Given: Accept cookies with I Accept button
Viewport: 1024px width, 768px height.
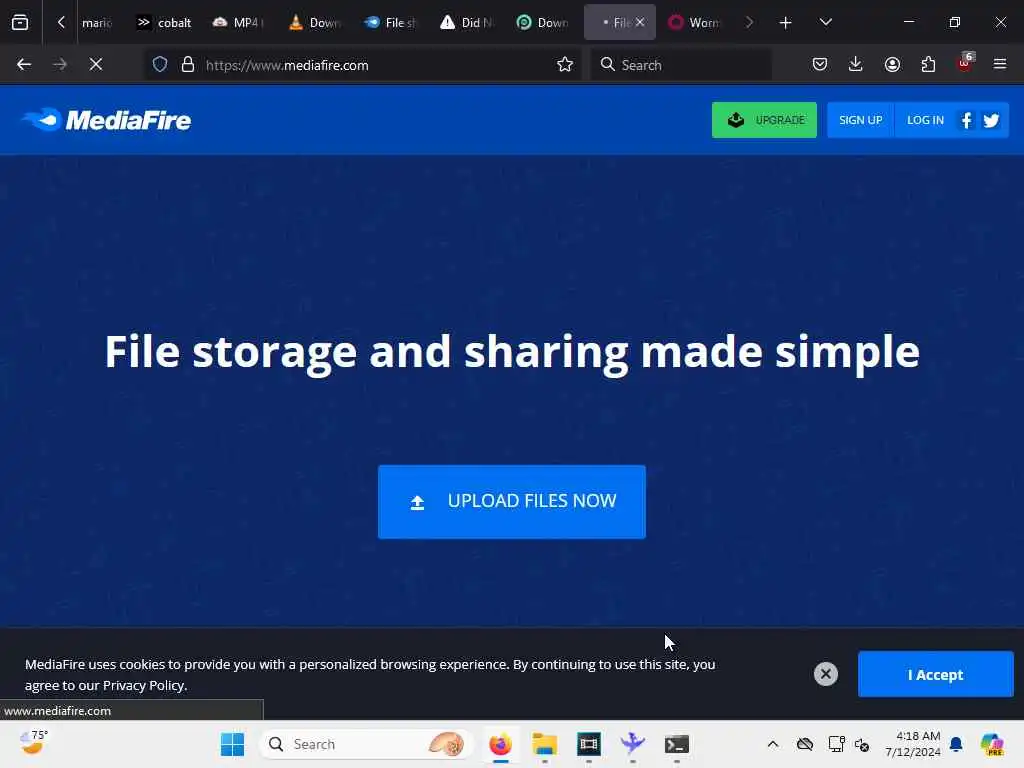Looking at the screenshot, I should pos(935,675).
